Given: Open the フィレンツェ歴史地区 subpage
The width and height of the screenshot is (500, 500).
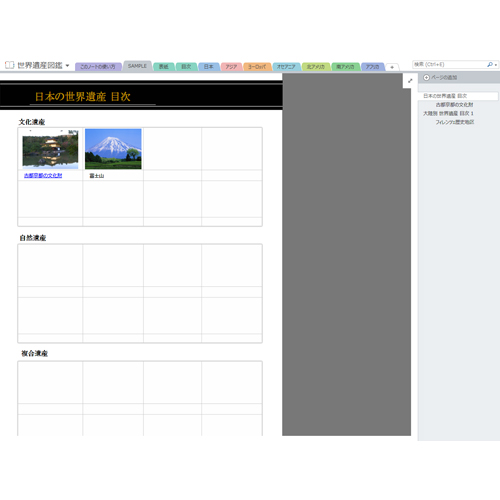Looking at the screenshot, I should pos(455,122).
